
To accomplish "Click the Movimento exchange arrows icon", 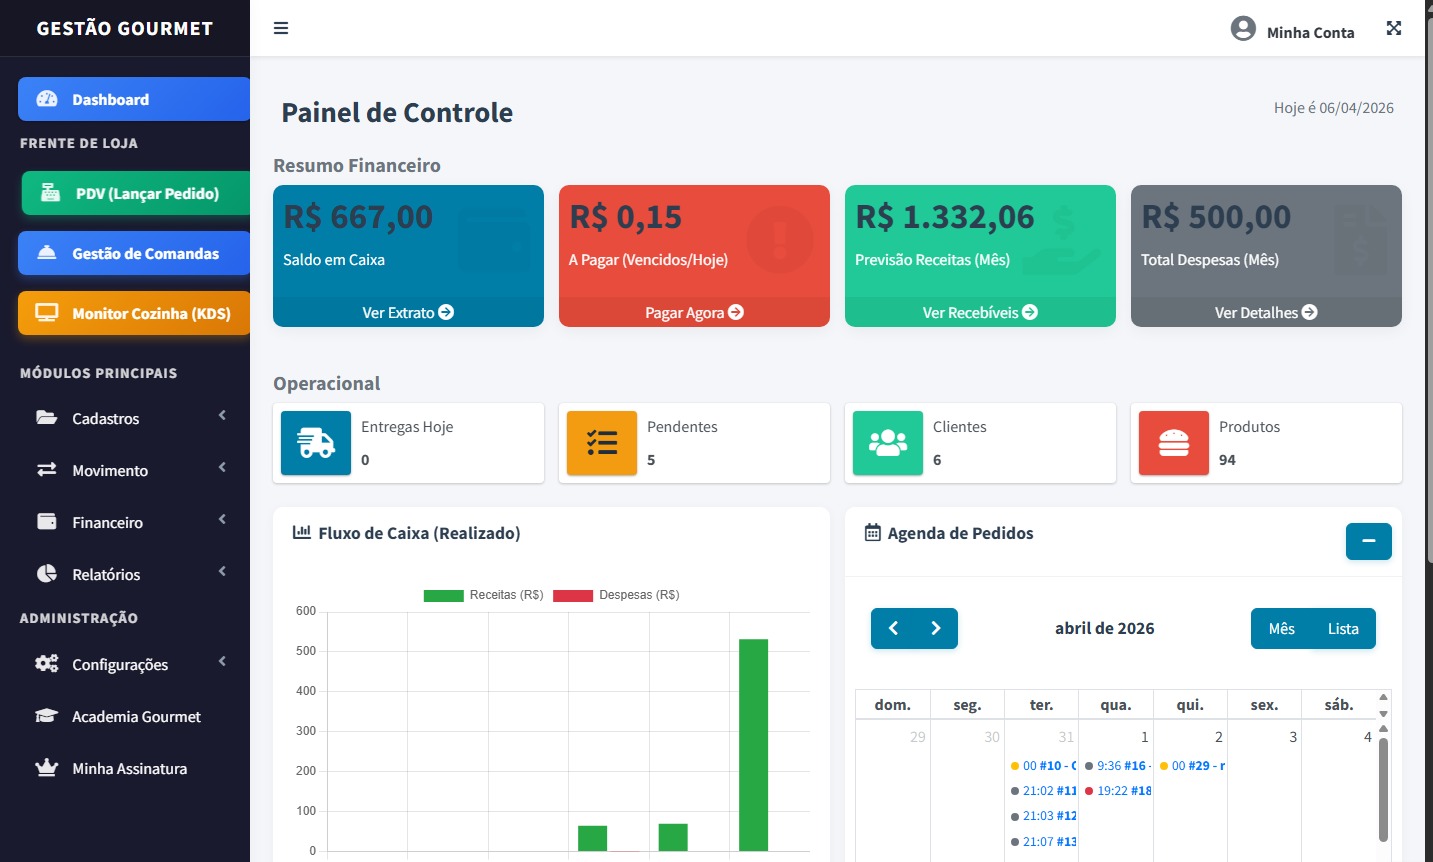I will coord(47,469).
